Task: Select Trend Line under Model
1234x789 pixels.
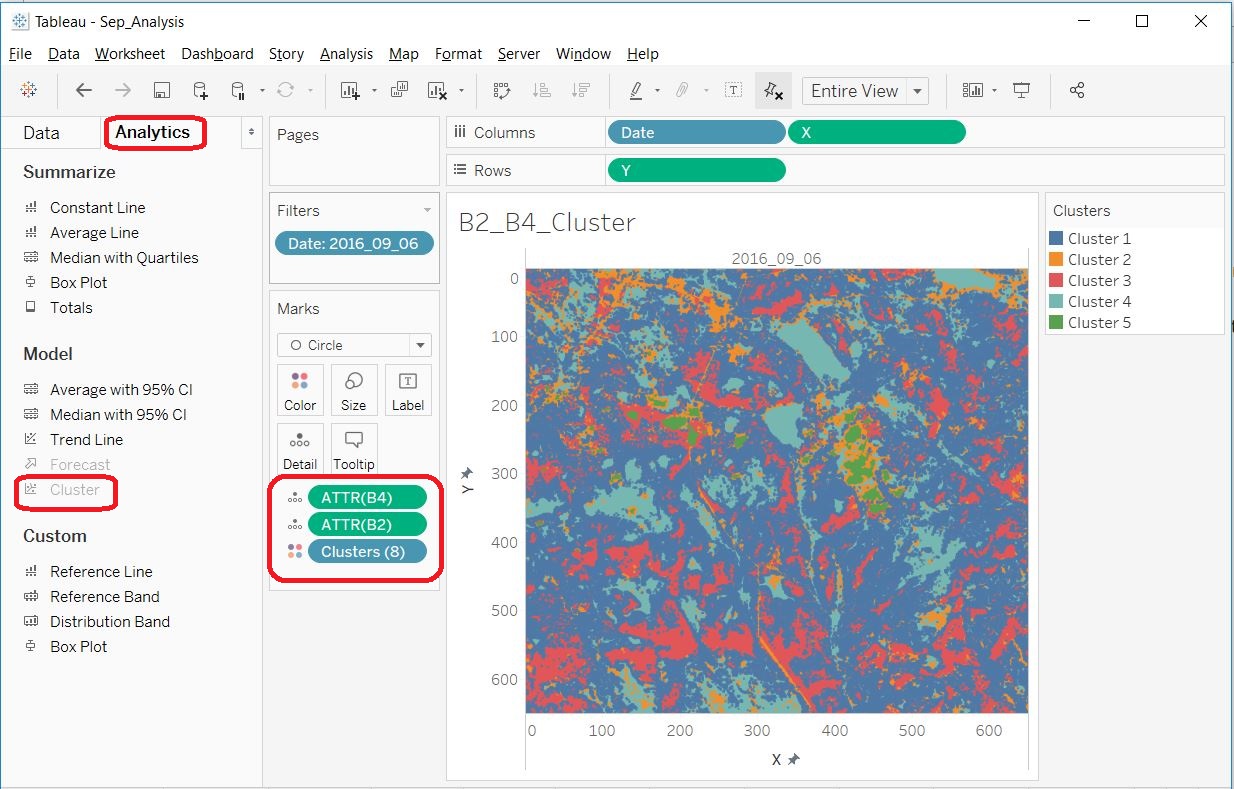Action: pos(86,440)
